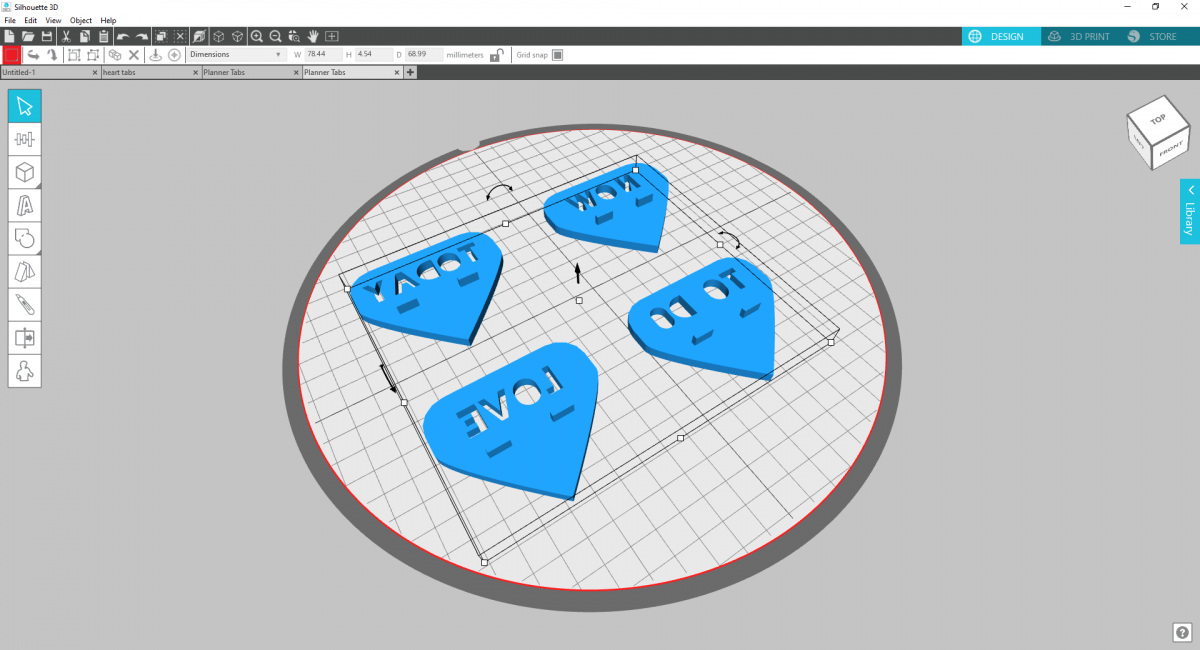Select the 3D Text tool
This screenshot has width=1200, height=650.
(x=25, y=205)
